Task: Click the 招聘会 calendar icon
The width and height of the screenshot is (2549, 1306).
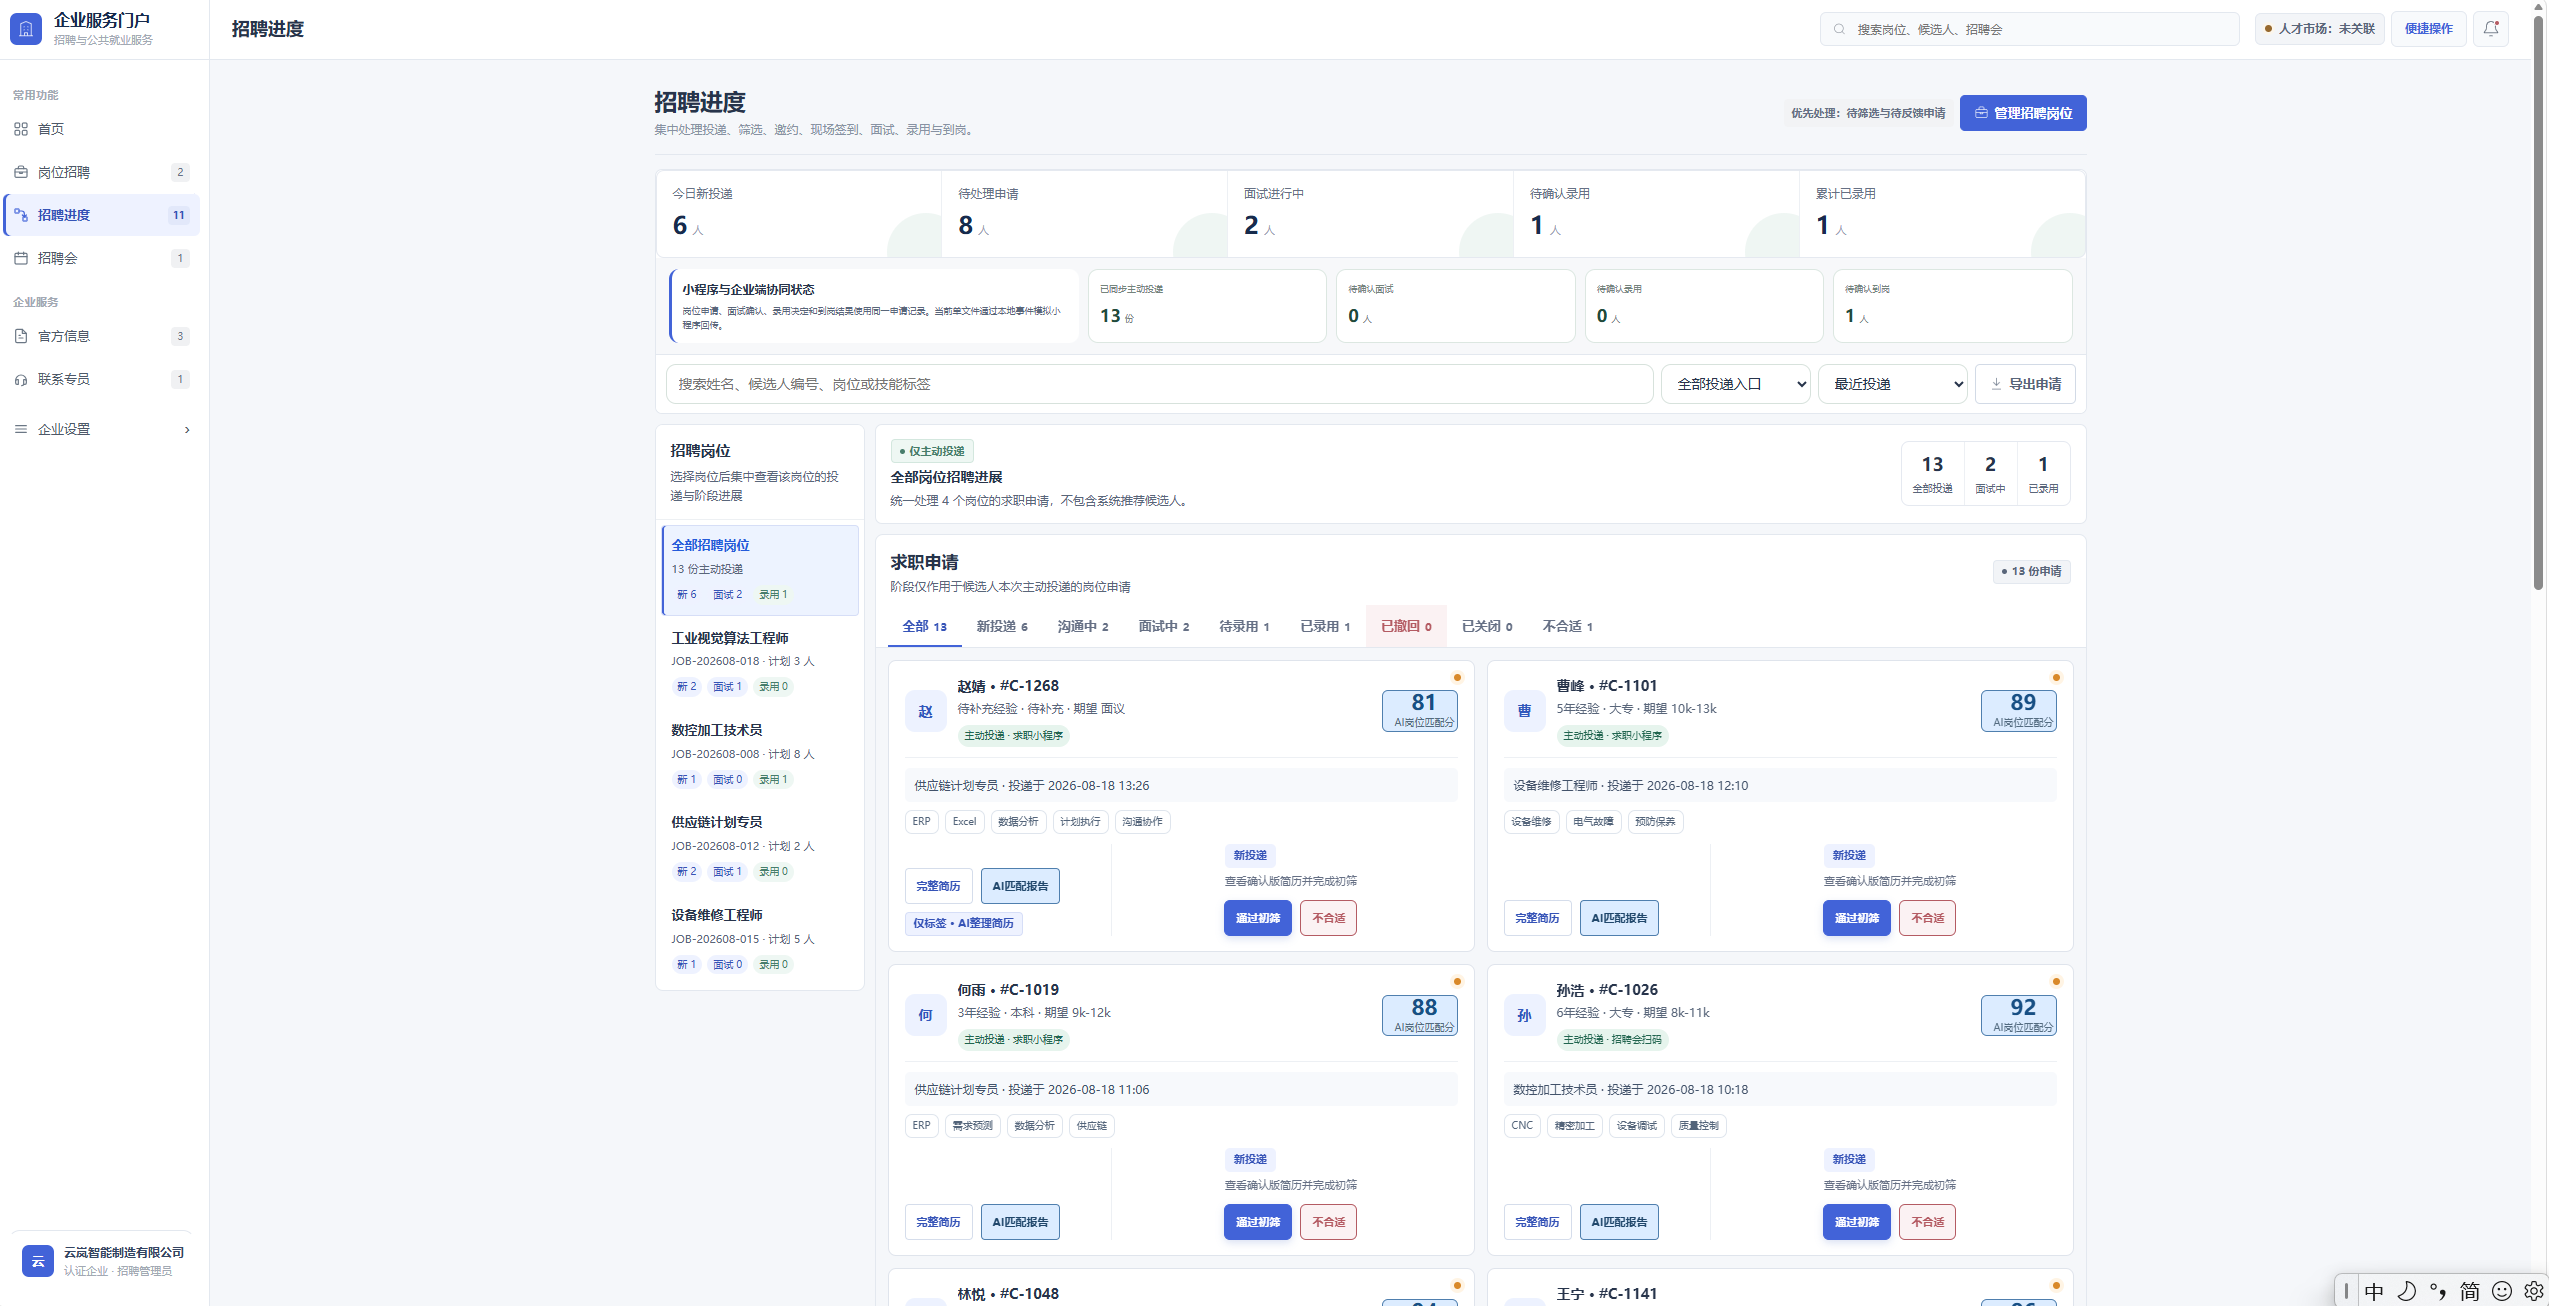Action: [21, 258]
